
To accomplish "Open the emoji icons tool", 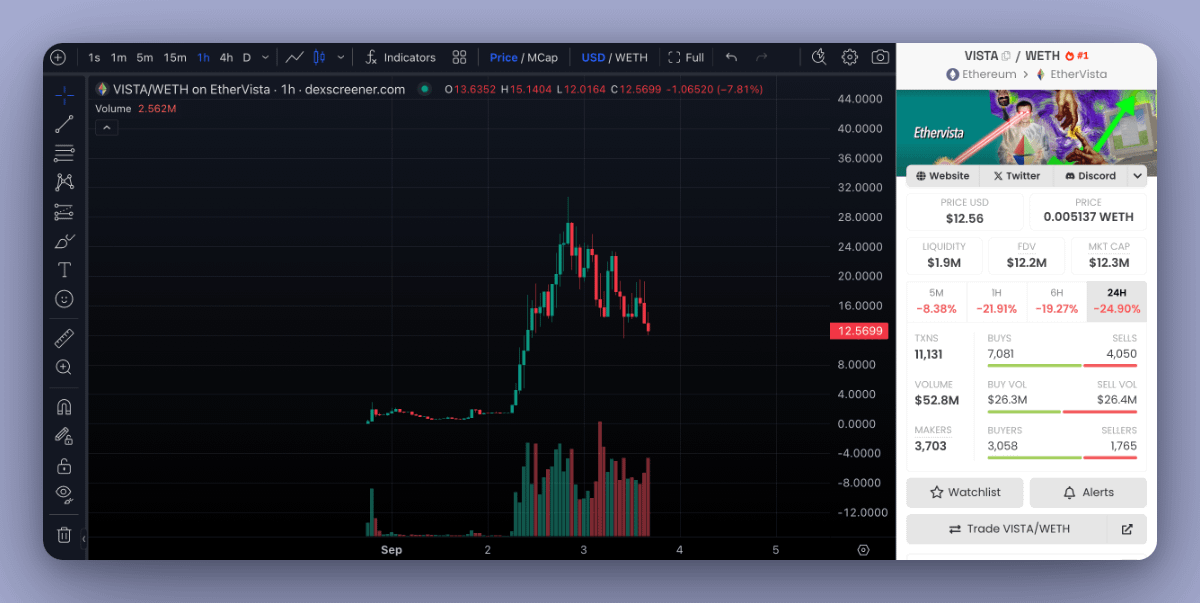I will pyautogui.click(x=64, y=299).
